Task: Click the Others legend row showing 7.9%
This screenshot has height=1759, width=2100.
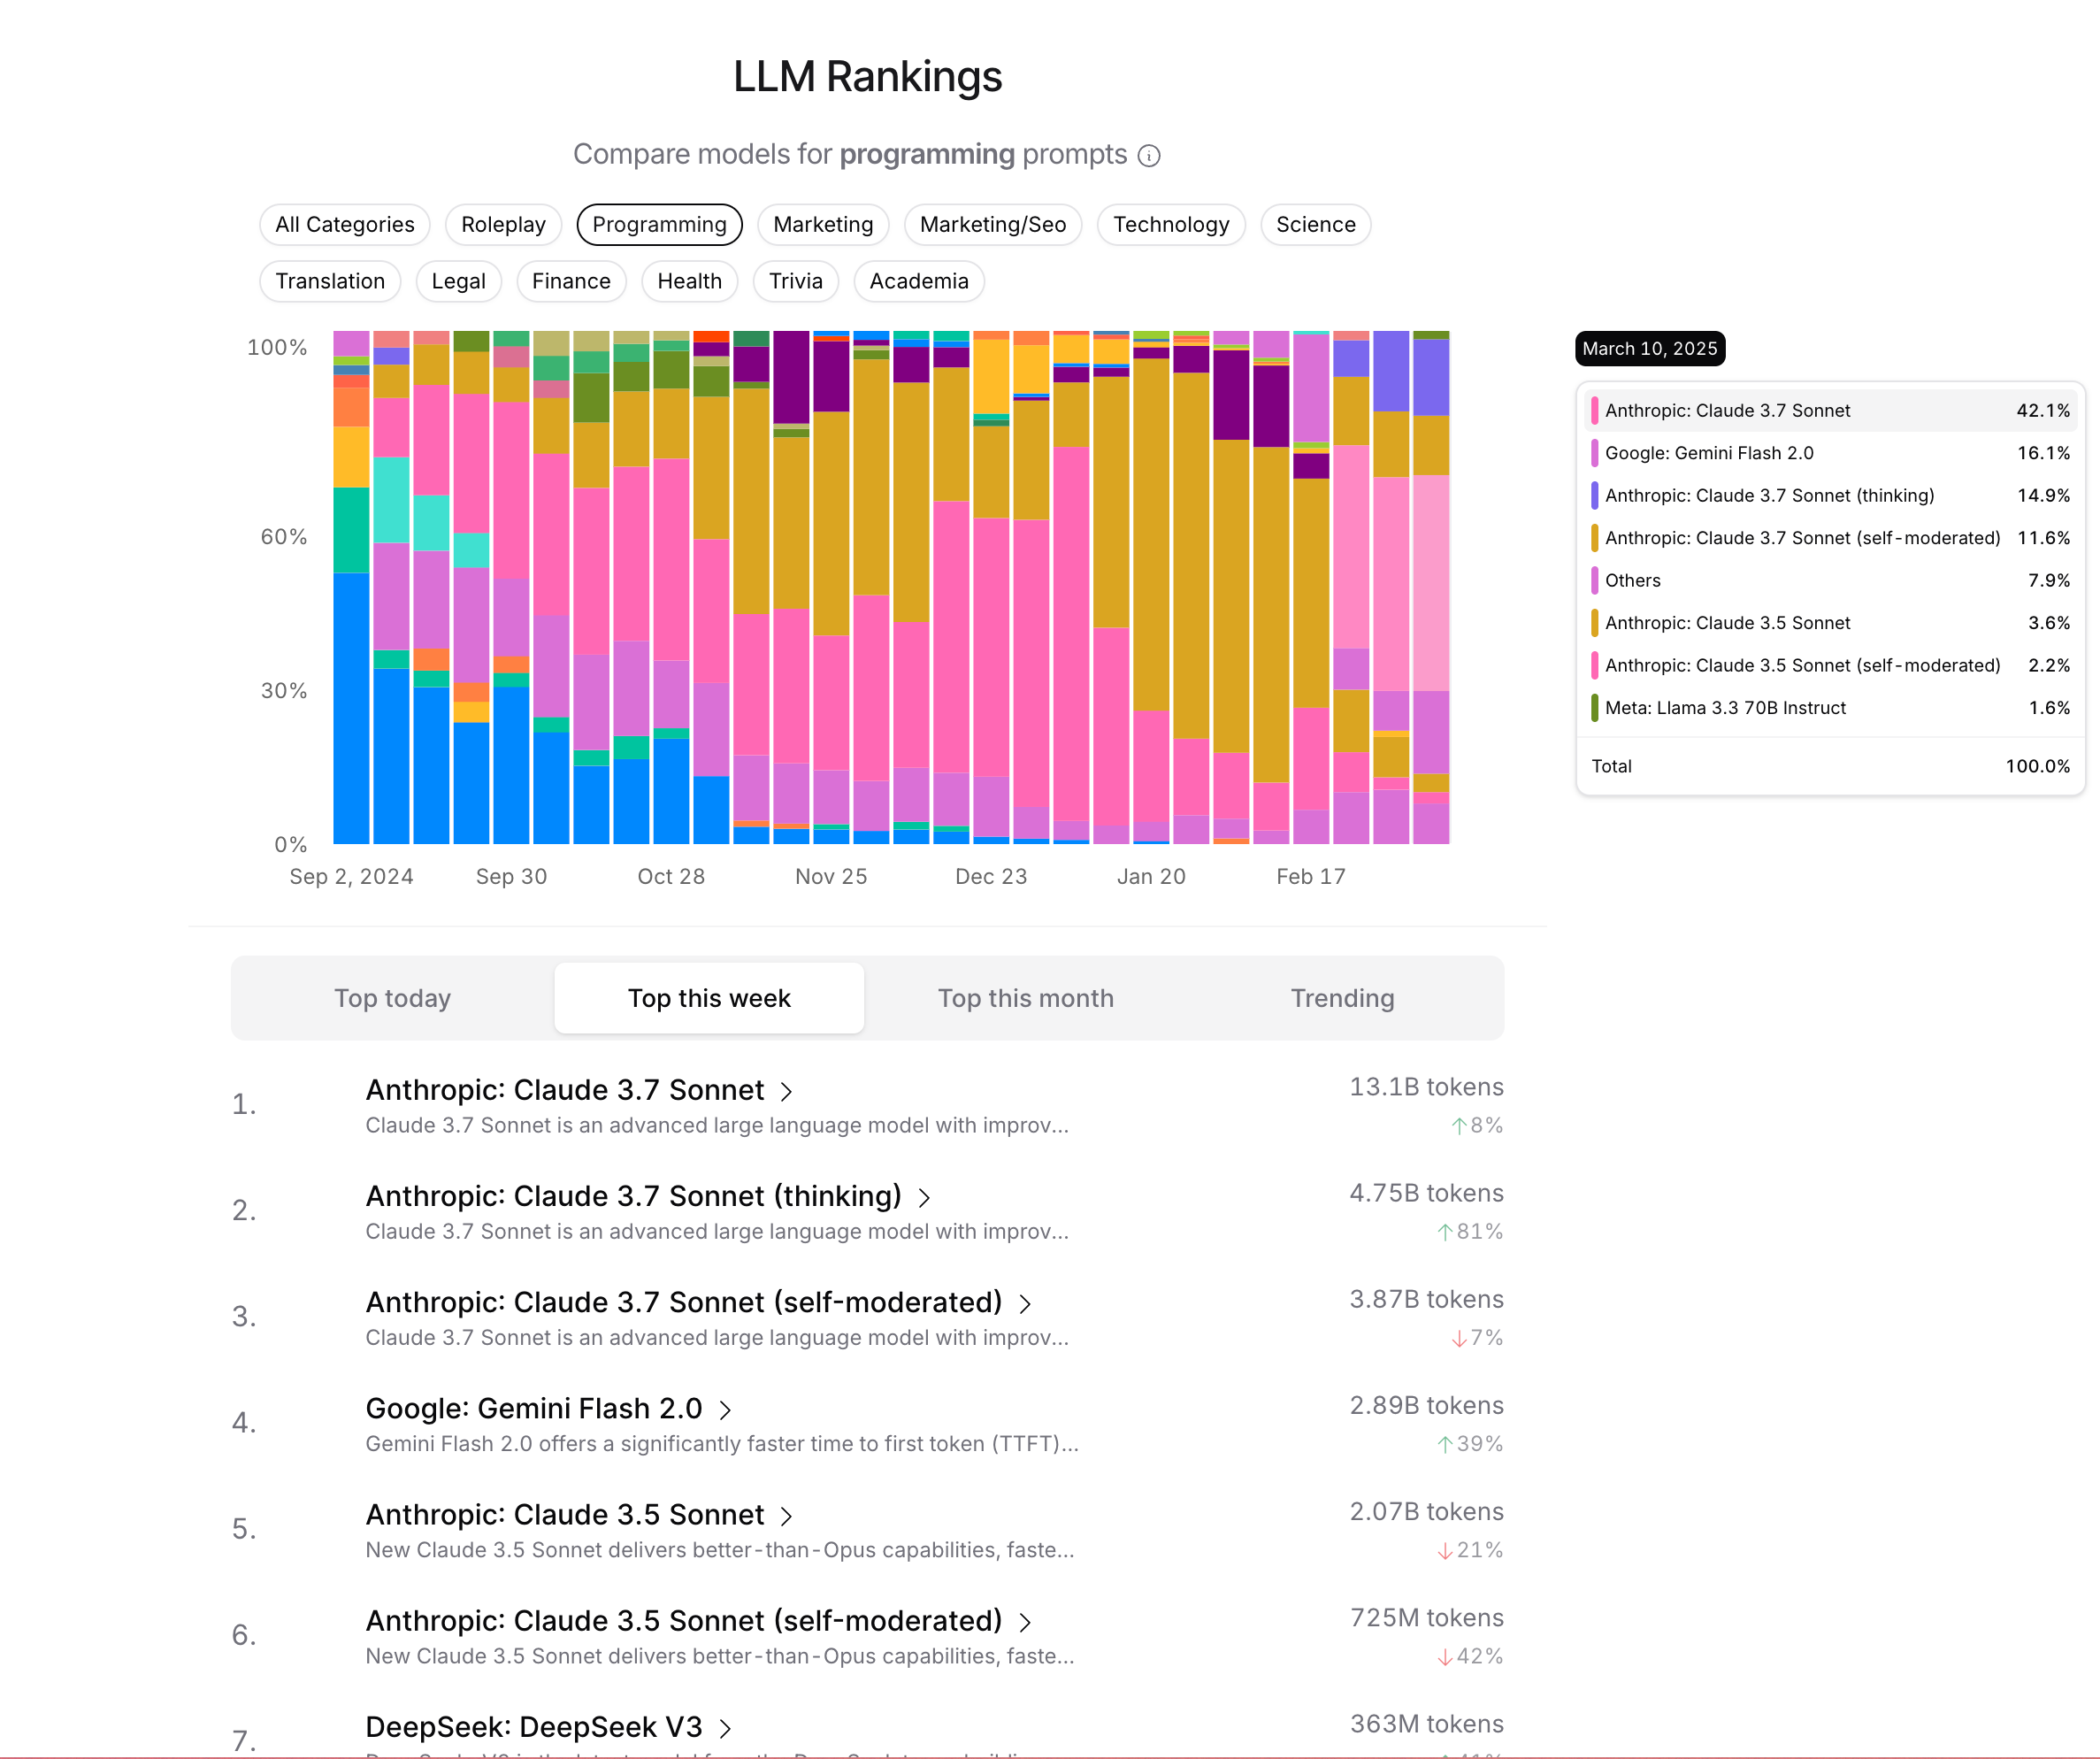Action: click(x=1831, y=580)
